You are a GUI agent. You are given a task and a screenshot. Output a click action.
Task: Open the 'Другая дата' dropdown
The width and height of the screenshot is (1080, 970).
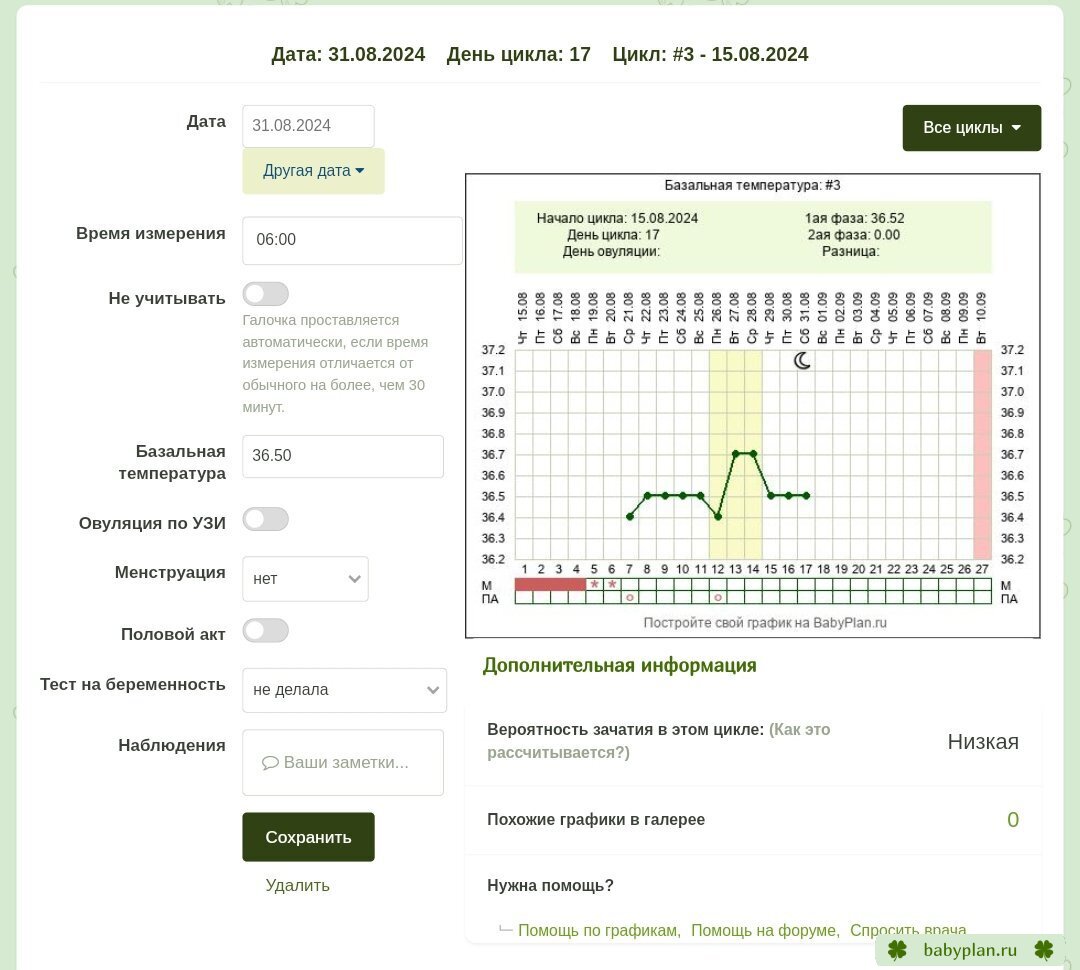[x=313, y=171]
